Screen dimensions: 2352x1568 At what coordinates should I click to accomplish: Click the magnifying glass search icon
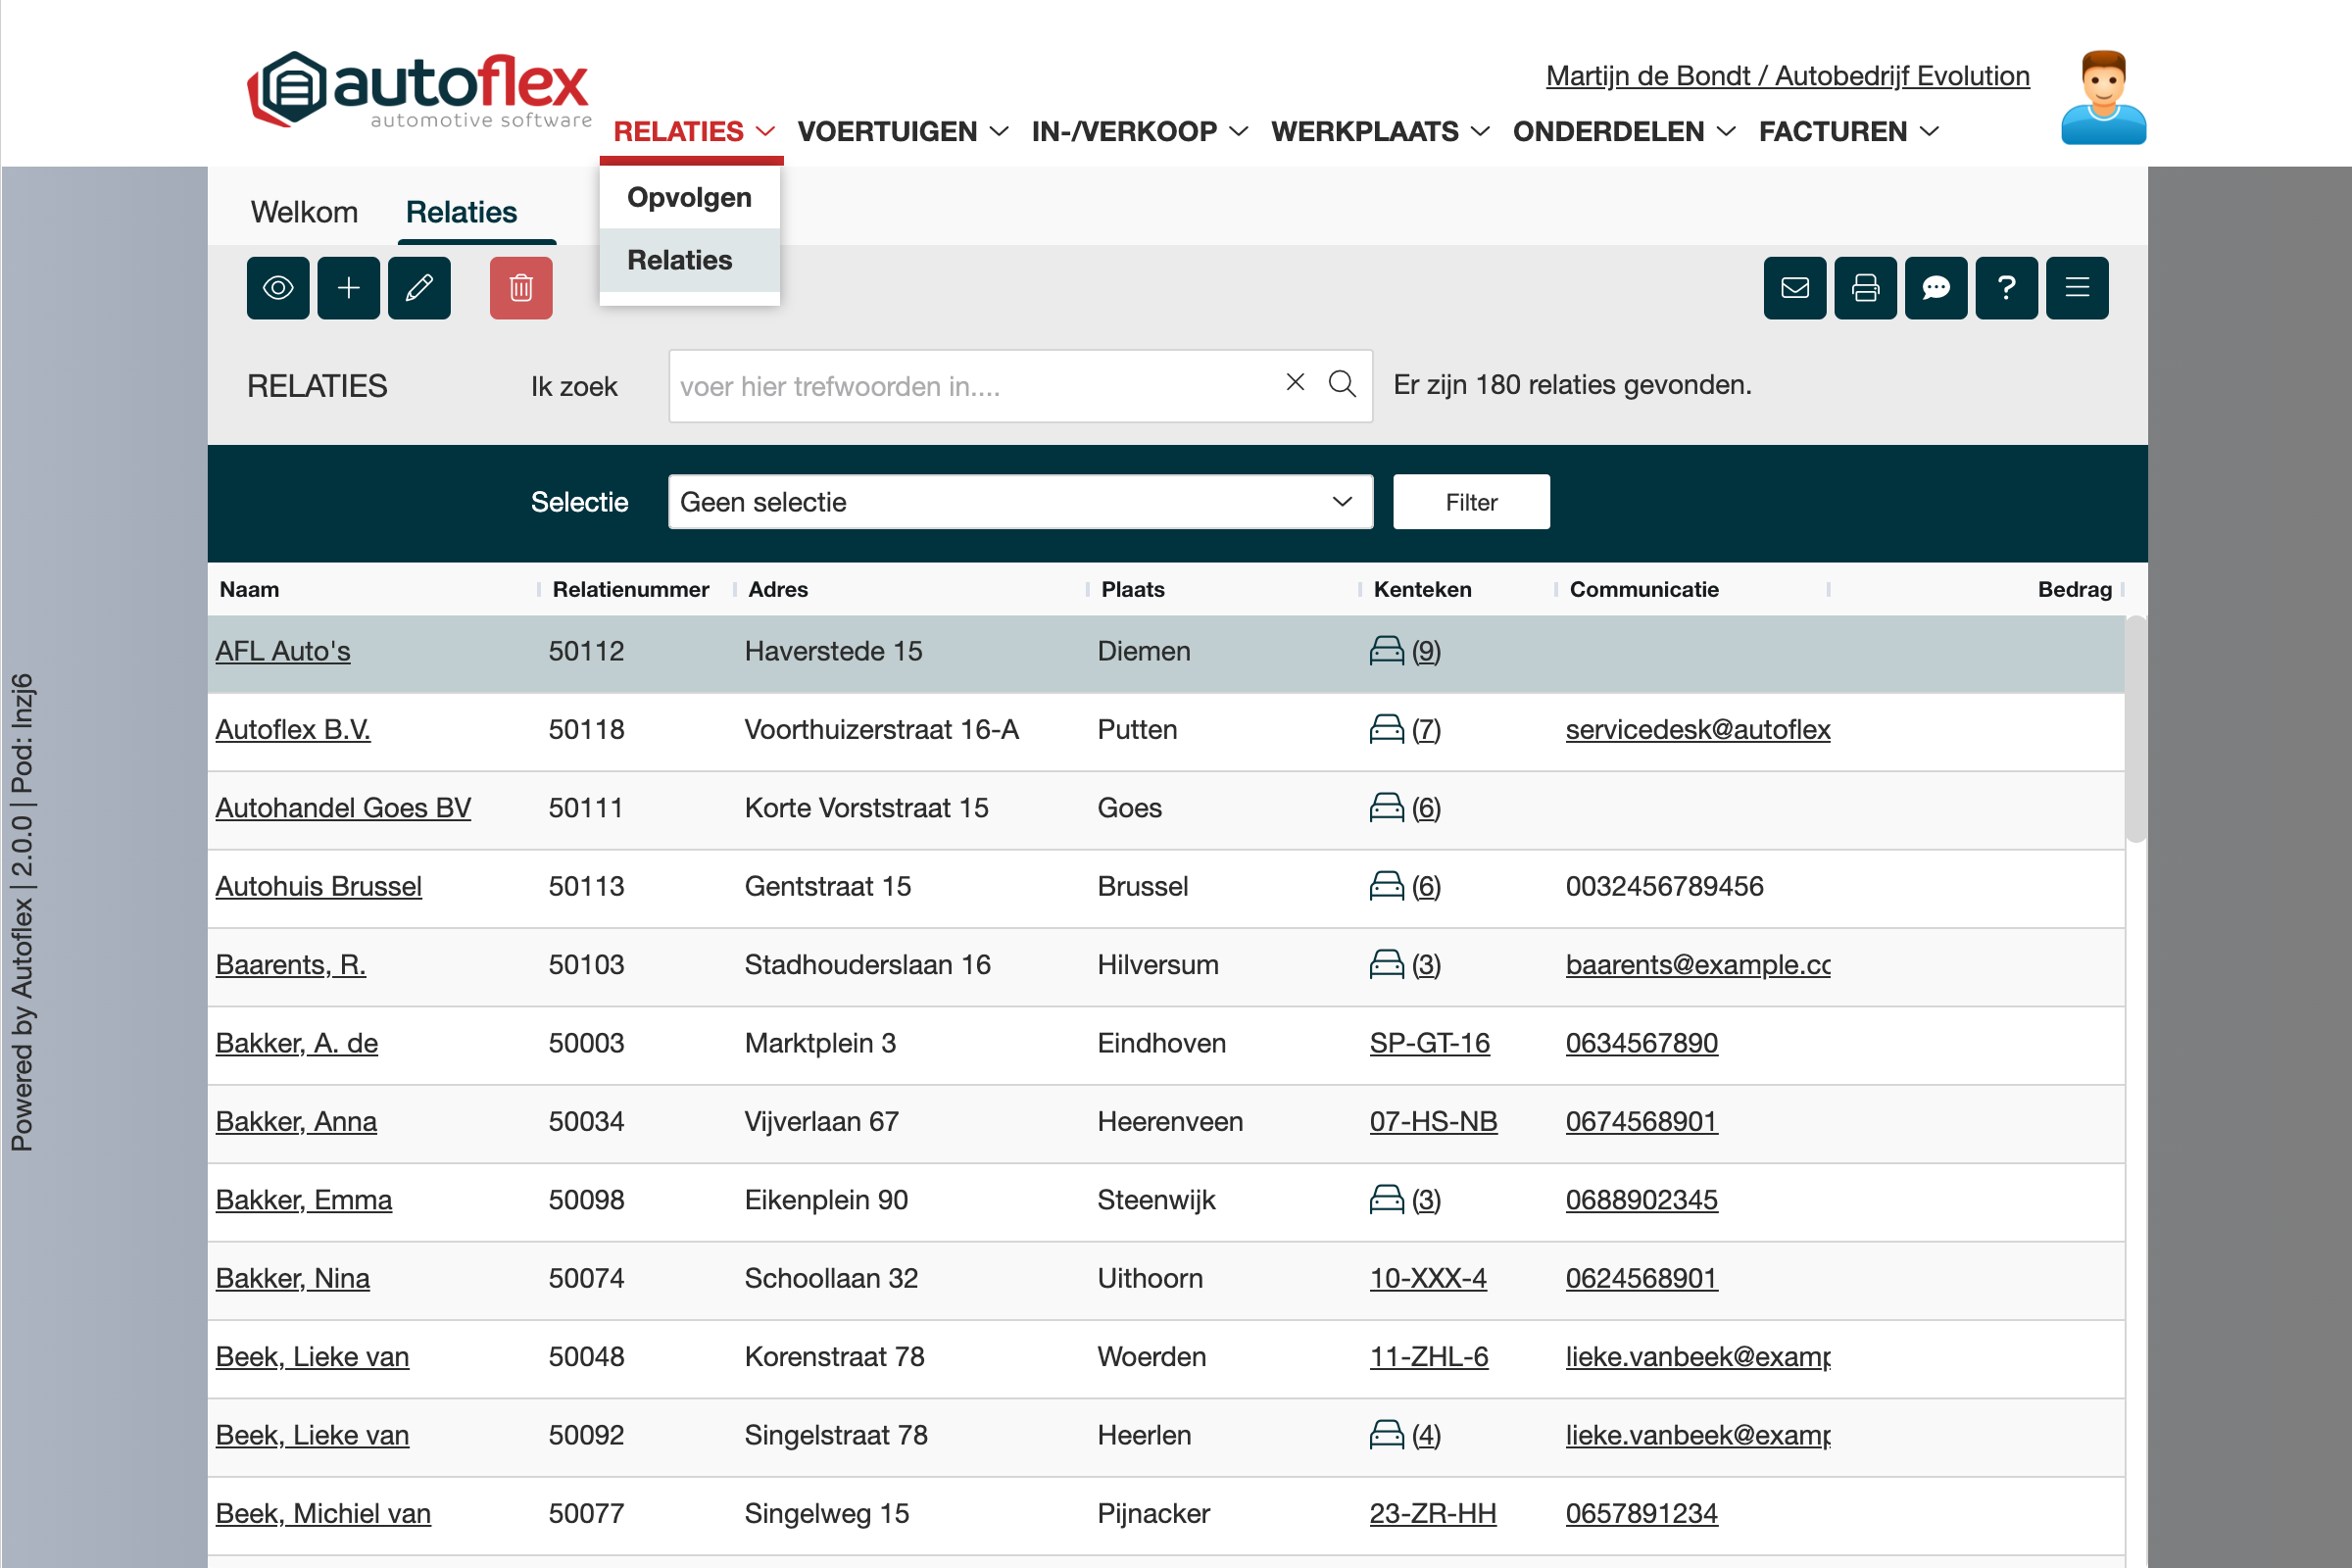click(1342, 384)
